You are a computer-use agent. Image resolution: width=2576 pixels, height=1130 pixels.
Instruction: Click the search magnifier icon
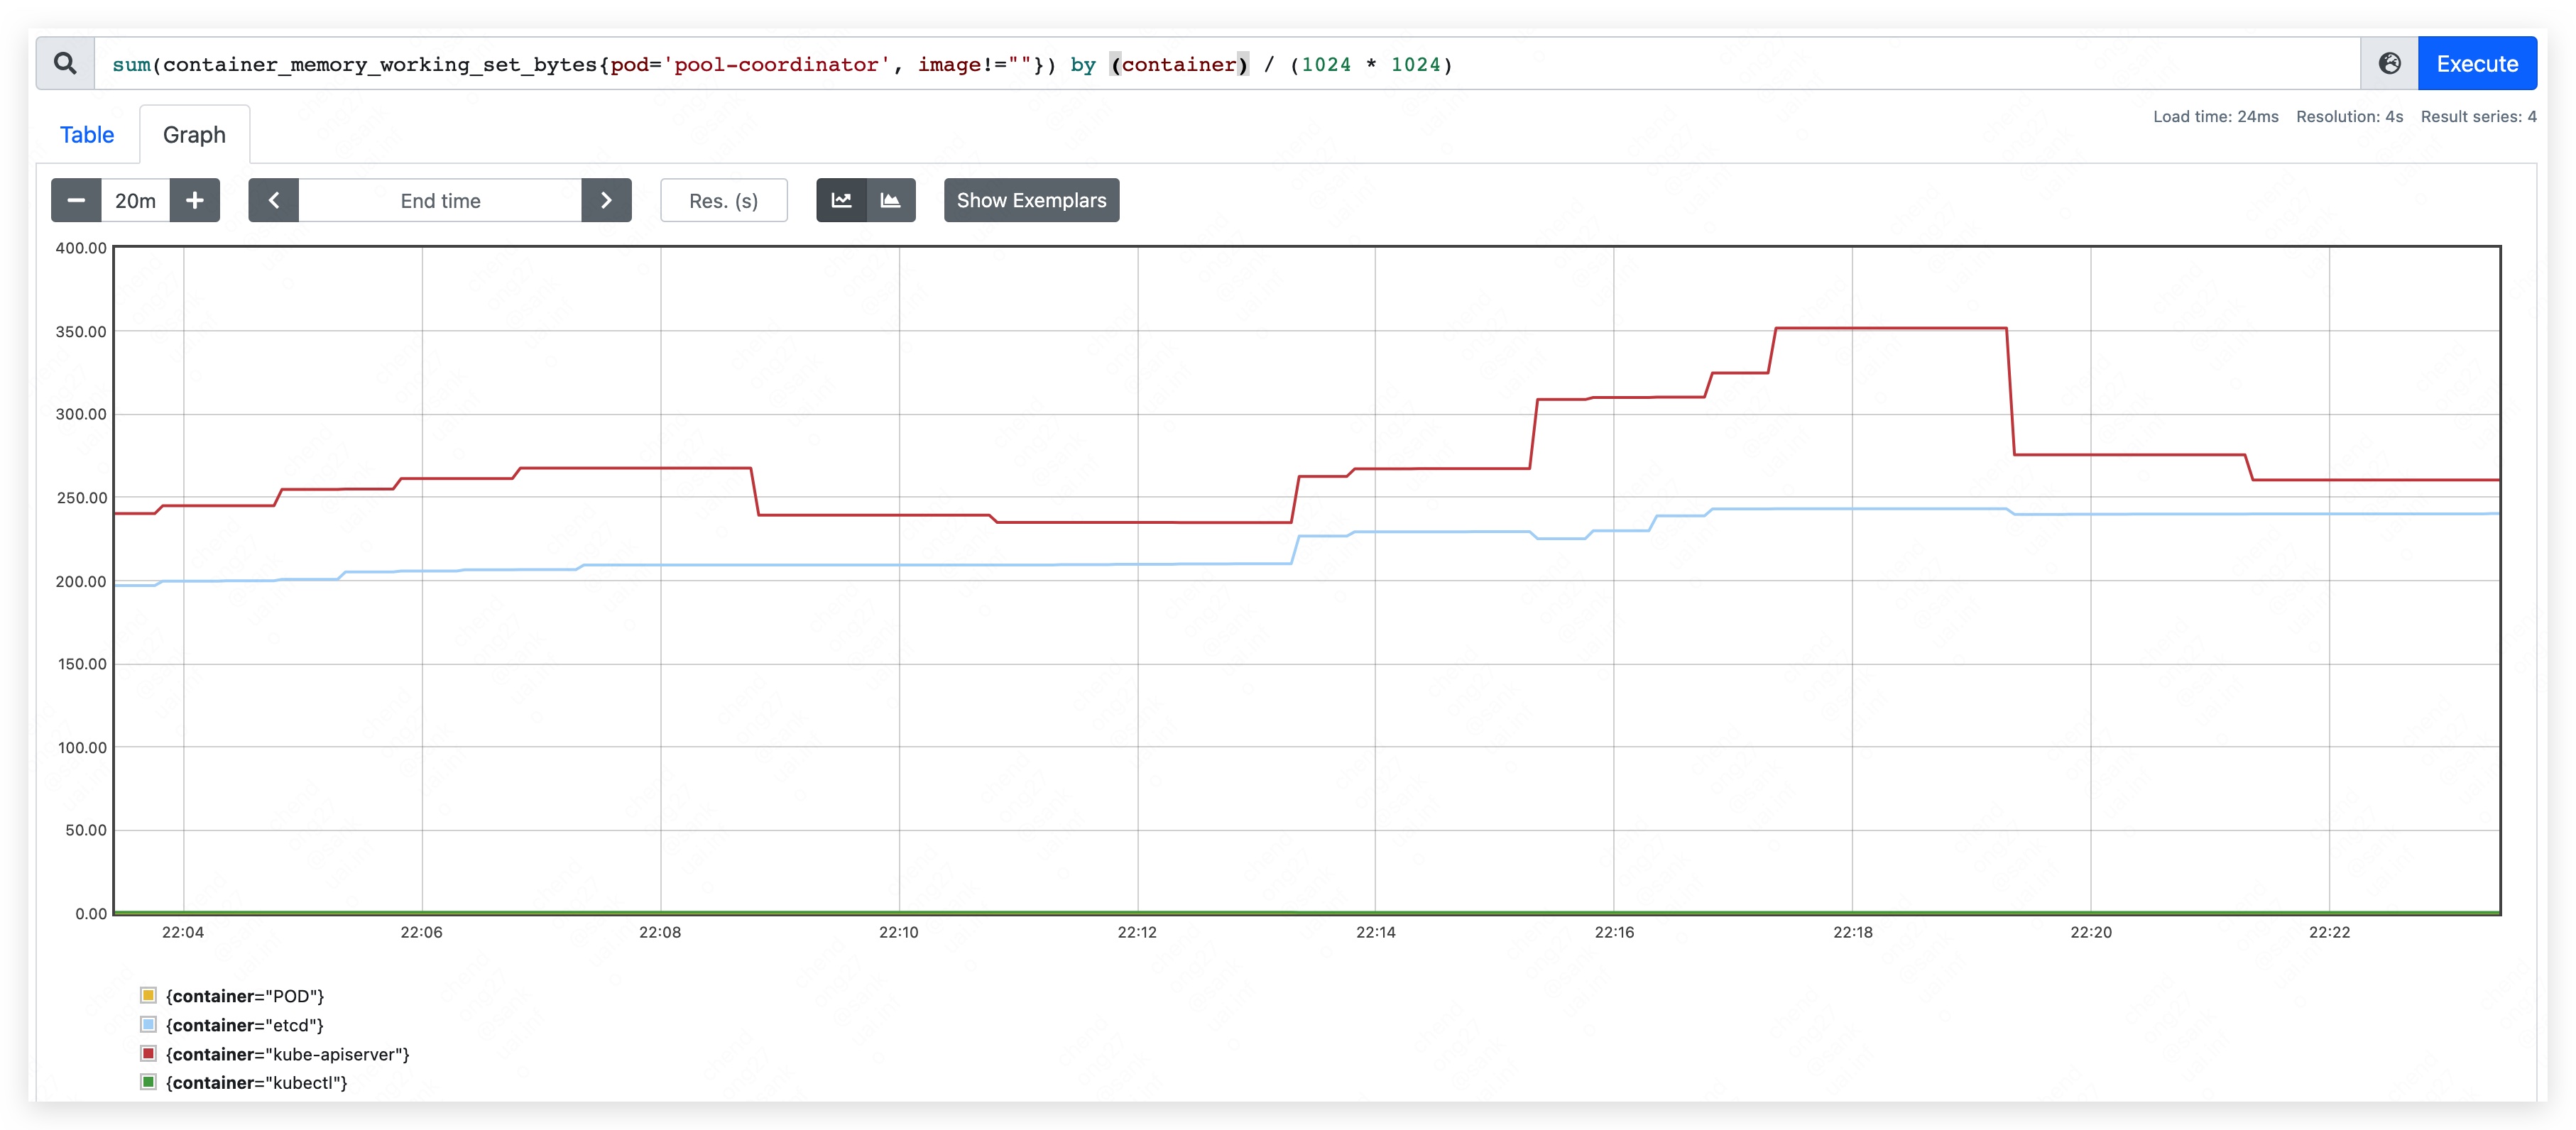click(65, 63)
